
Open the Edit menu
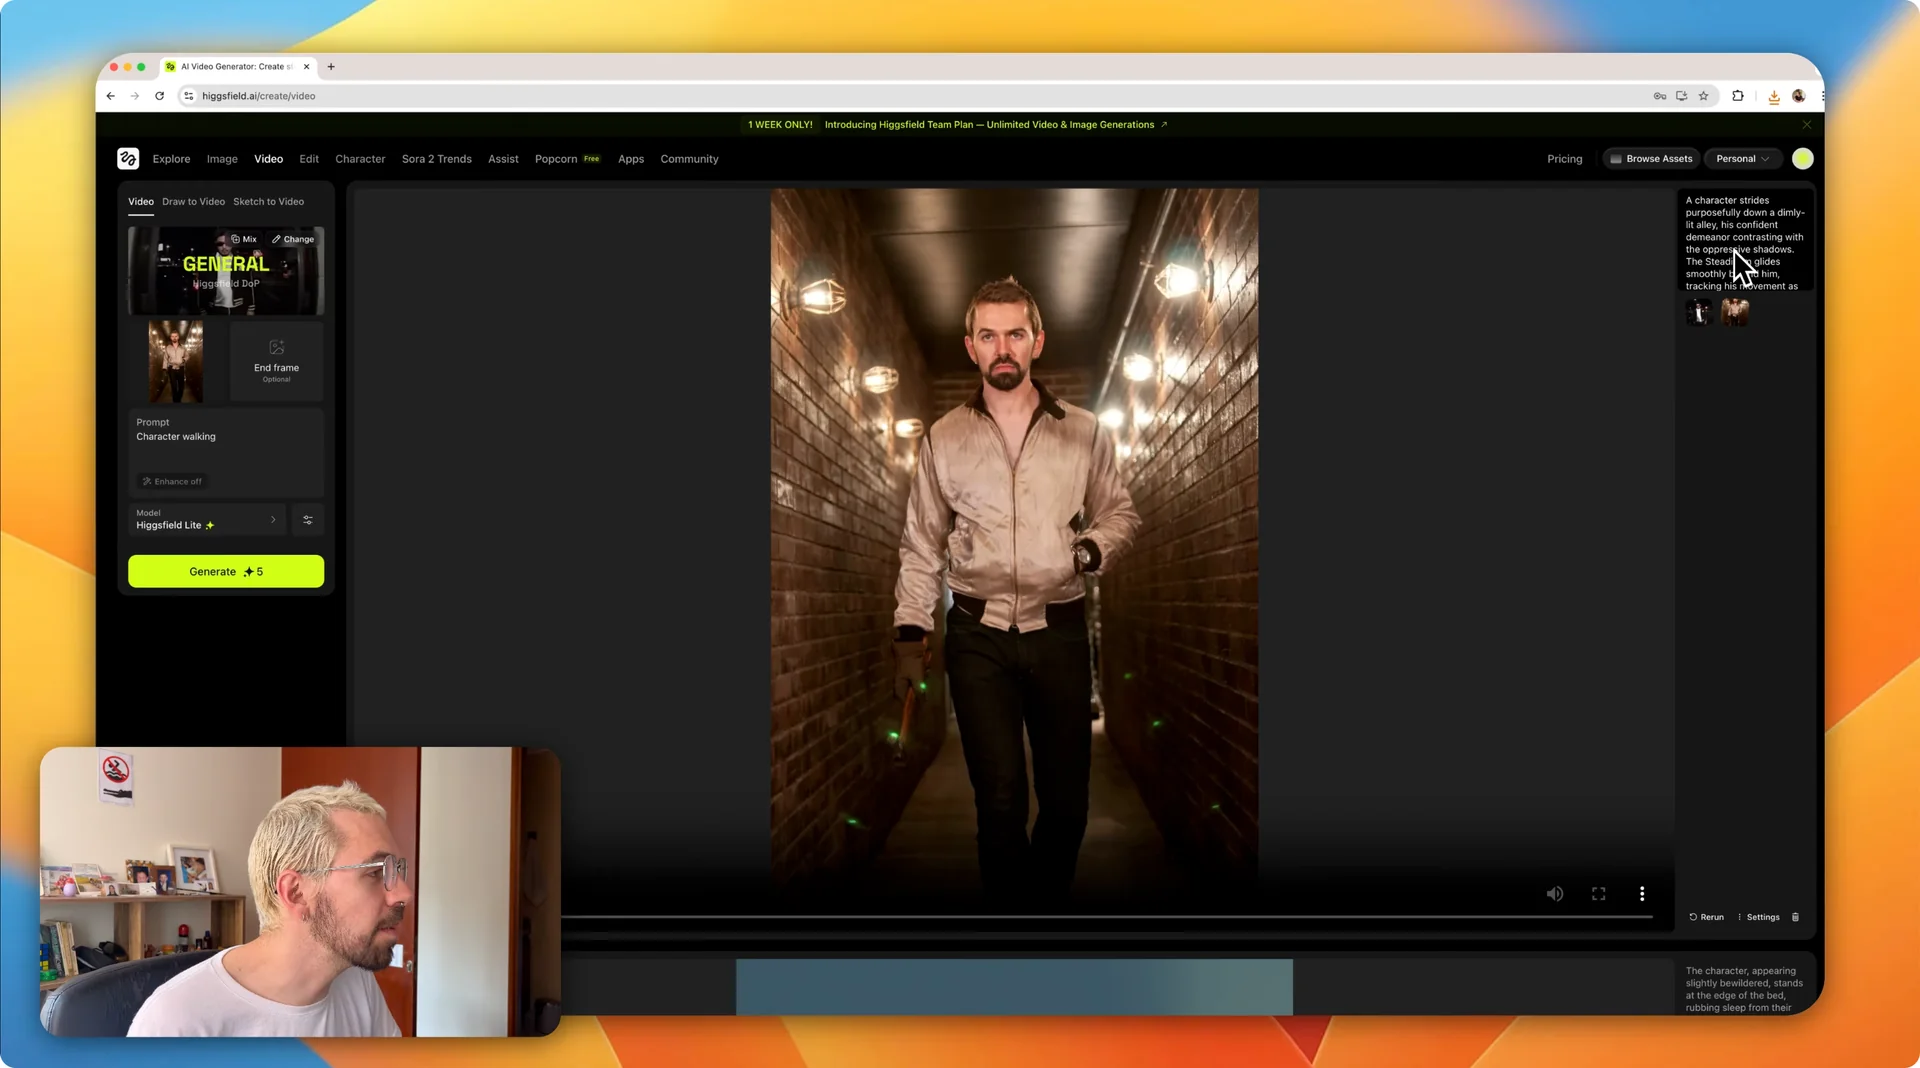309,159
